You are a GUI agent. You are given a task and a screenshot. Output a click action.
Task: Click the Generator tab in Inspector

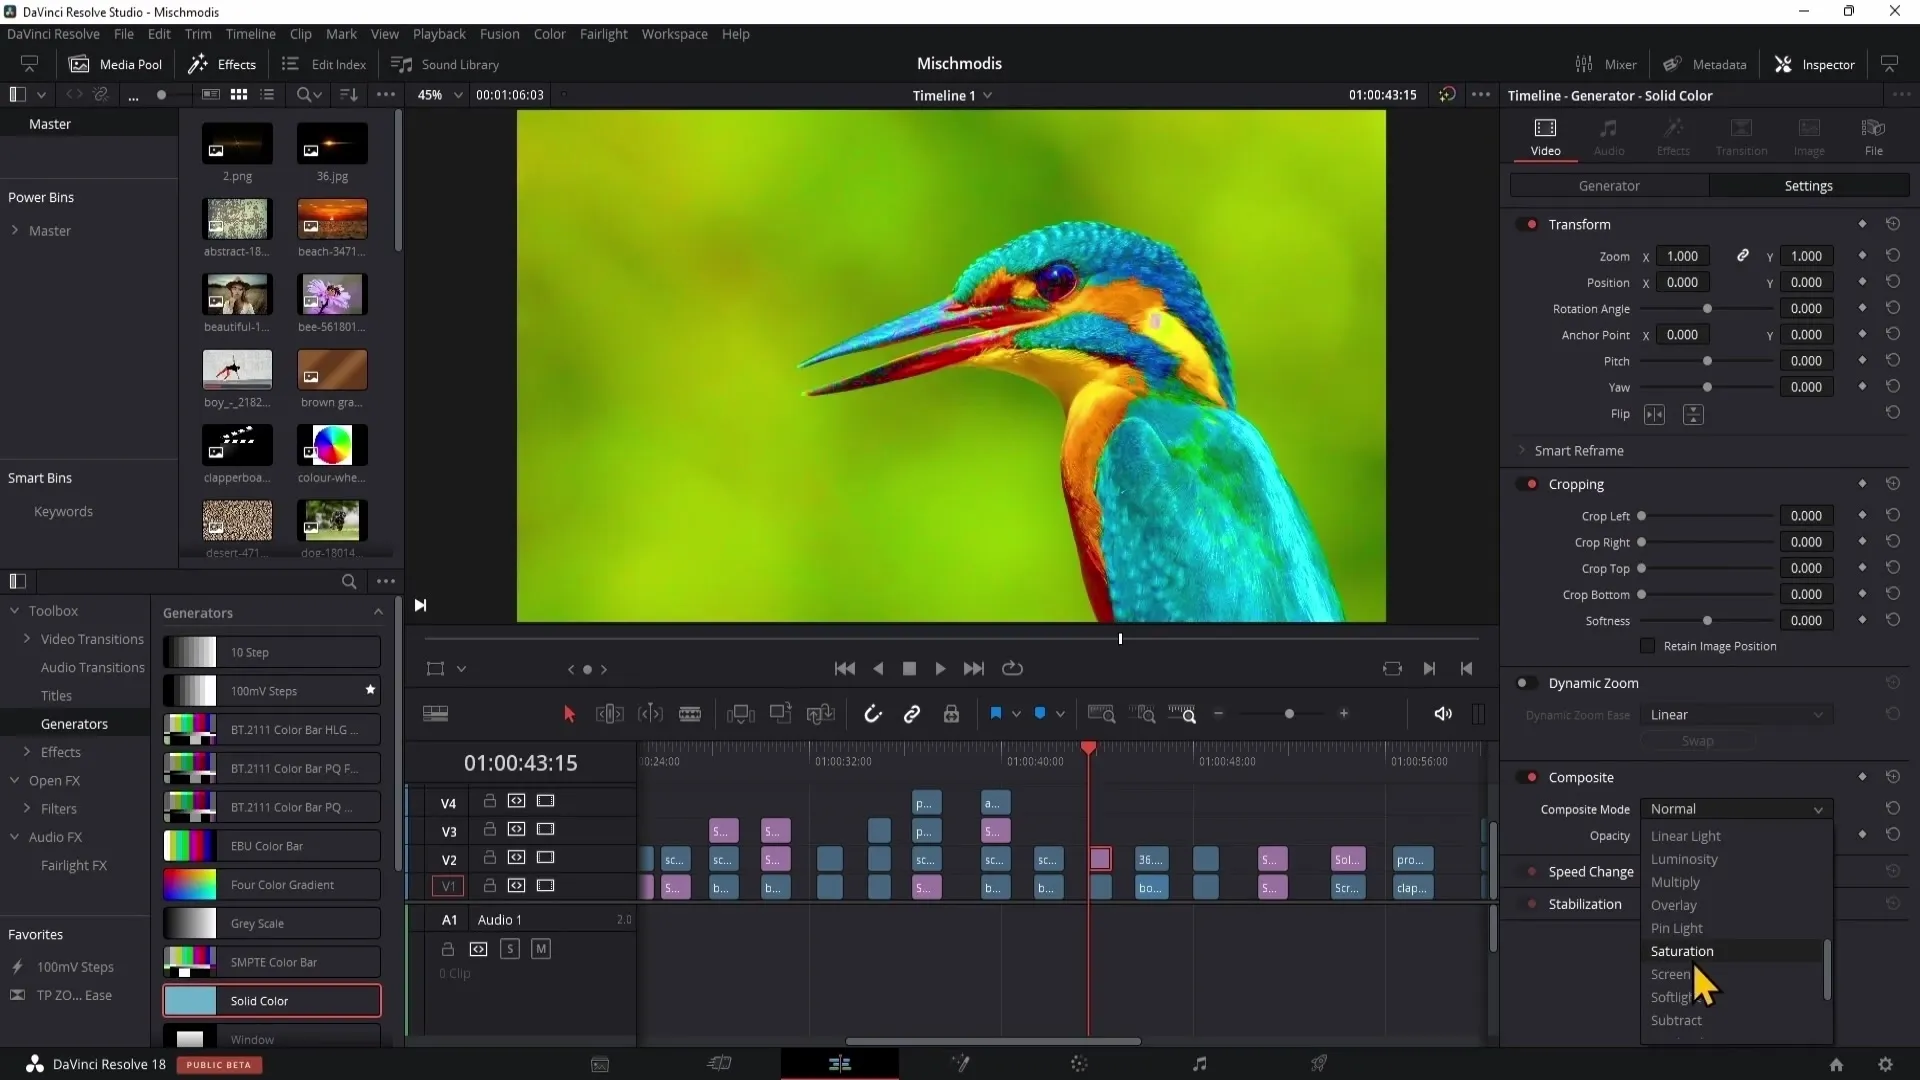(x=1610, y=185)
